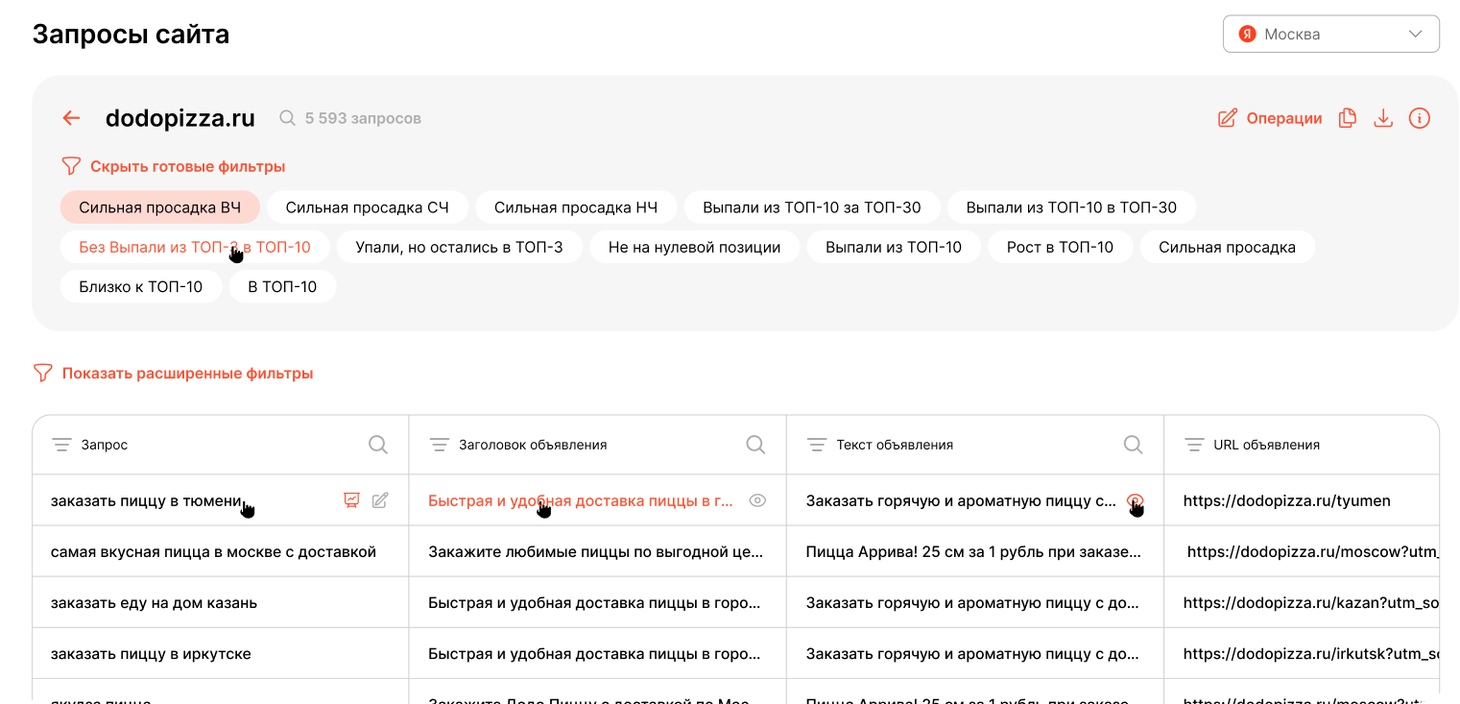Open URL in самая вкусная пицца row

1313,551
